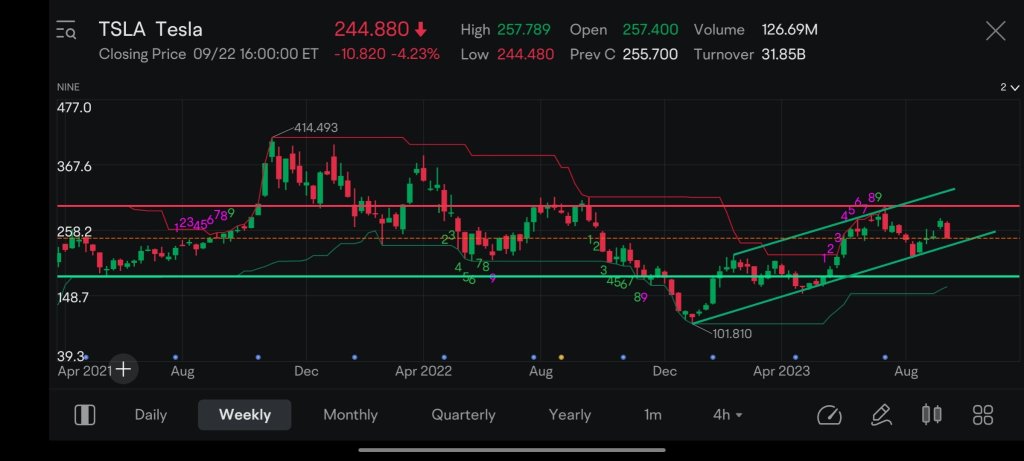Click the 367.6 price axis label
The width and height of the screenshot is (1024, 461).
click(x=74, y=167)
